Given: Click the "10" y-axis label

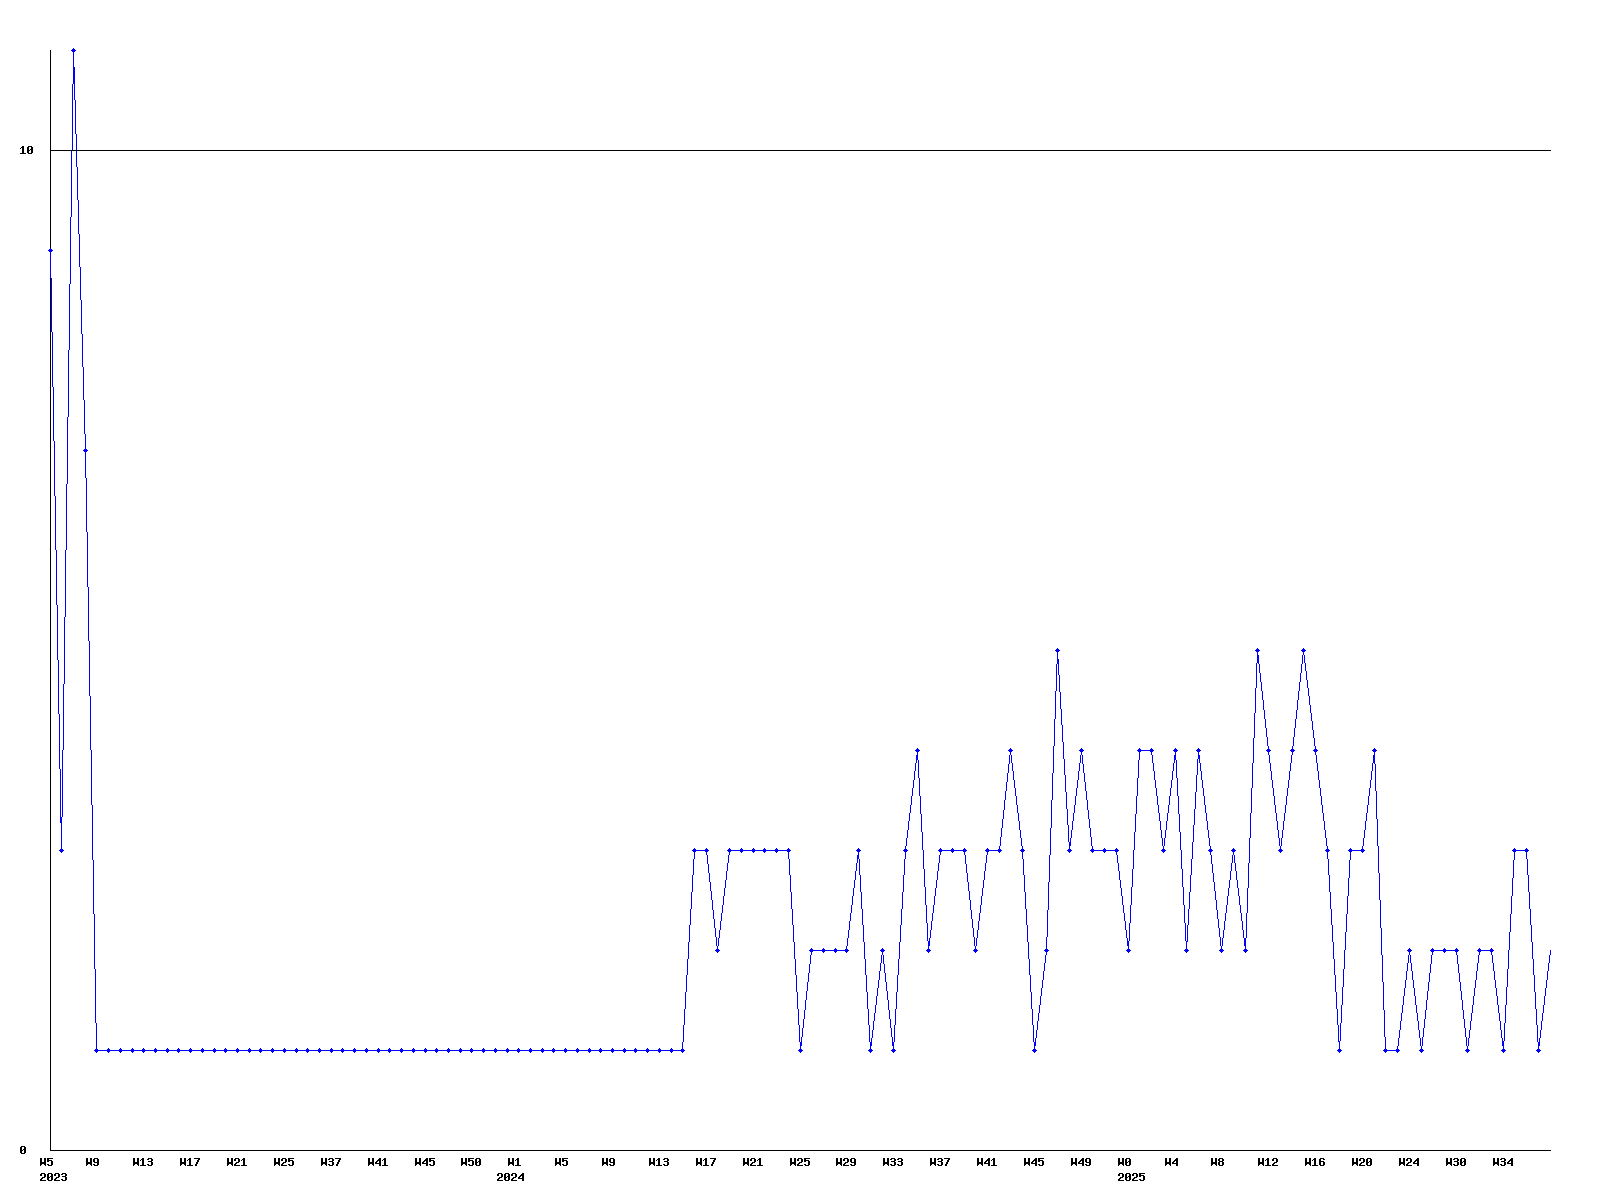Looking at the screenshot, I should 26,150.
